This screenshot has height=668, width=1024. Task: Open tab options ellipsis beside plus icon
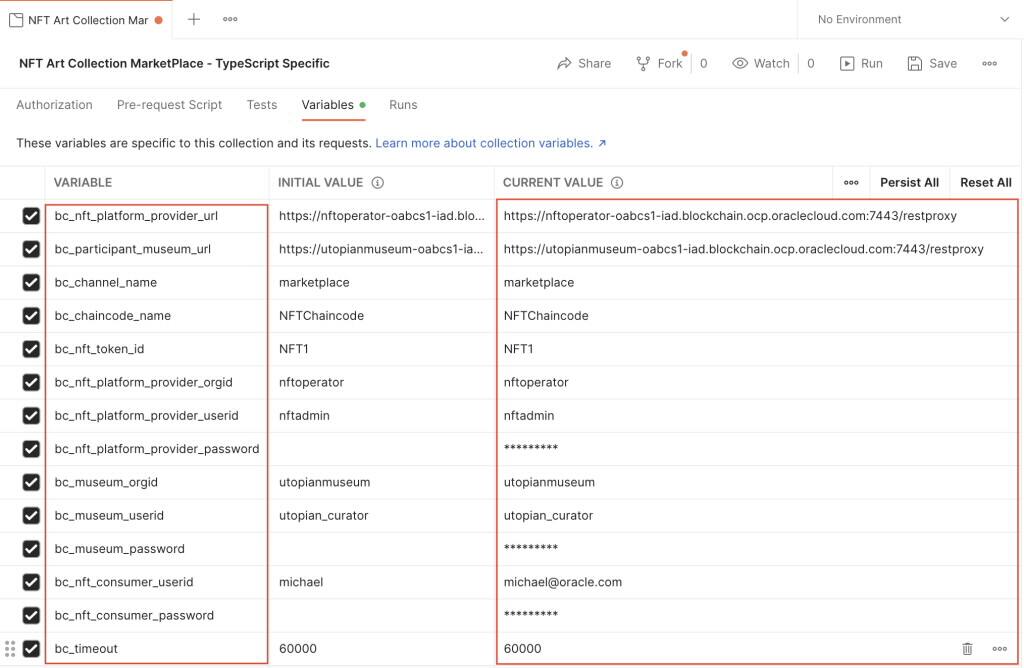click(230, 20)
